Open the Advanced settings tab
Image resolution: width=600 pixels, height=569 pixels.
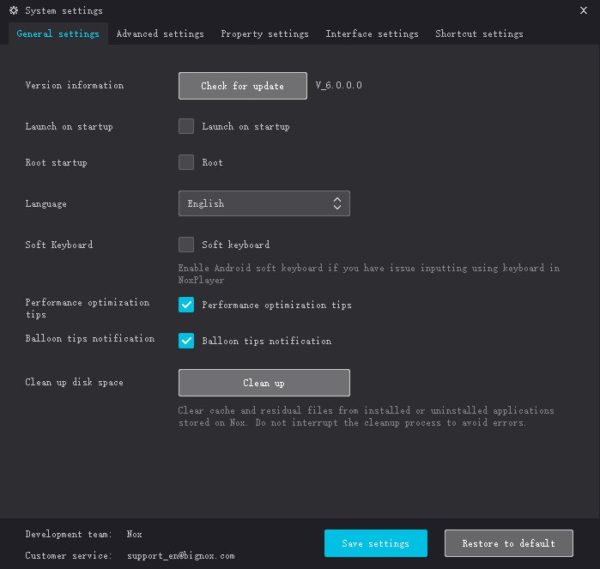click(160, 34)
